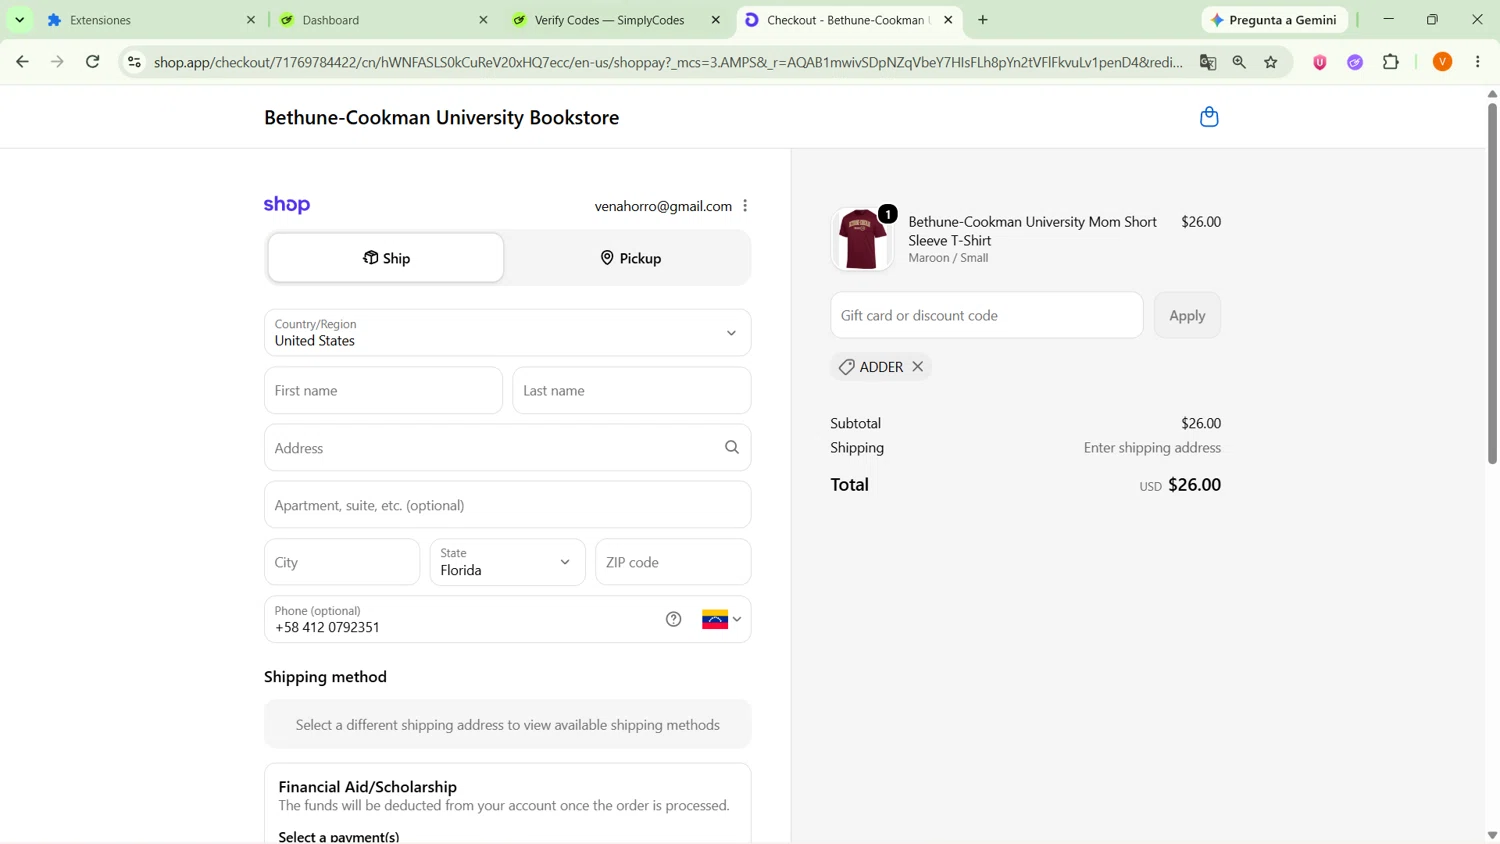Image resolution: width=1500 pixels, height=844 pixels.
Task: Expand the Country/Region dropdown
Action: 508,333
